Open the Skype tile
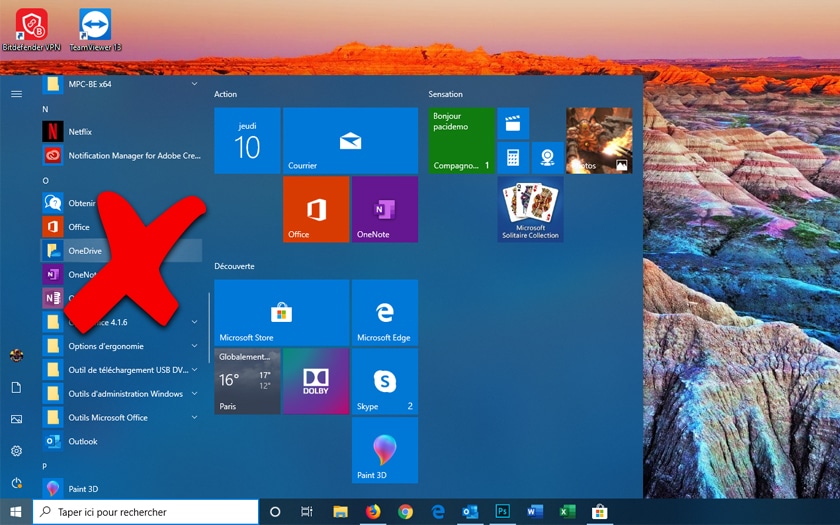The height and width of the screenshot is (525, 840). tap(384, 381)
